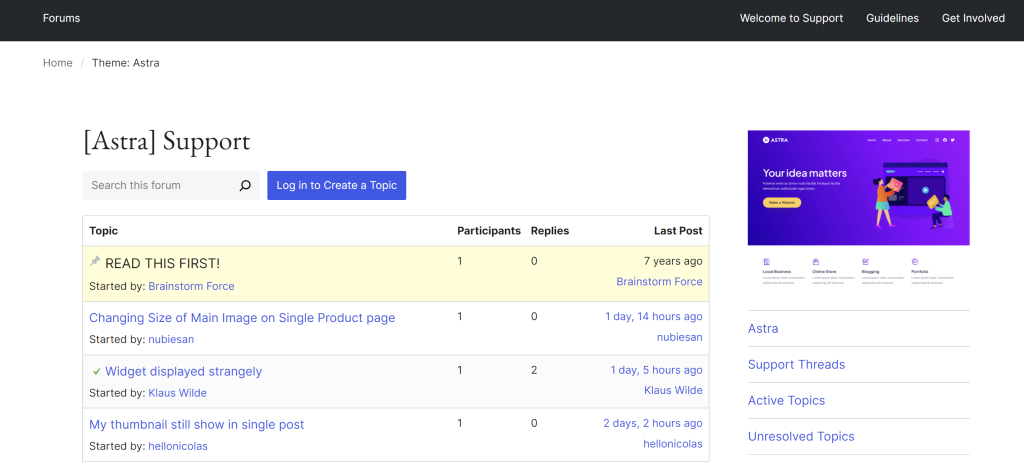Navigate to Home breadcrumb

point(58,63)
